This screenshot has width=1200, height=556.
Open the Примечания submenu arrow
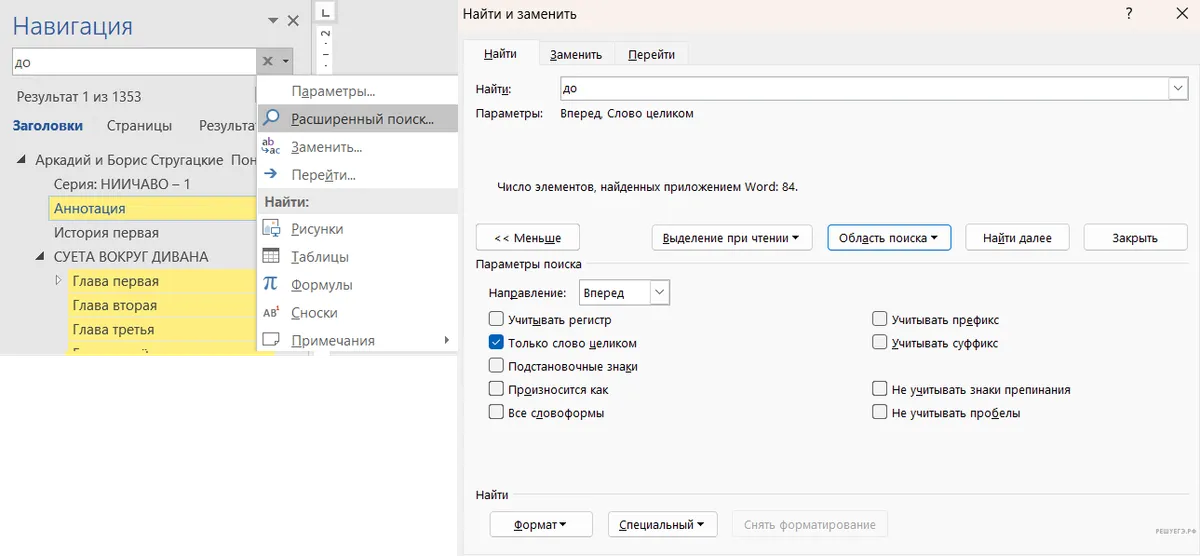pos(446,340)
